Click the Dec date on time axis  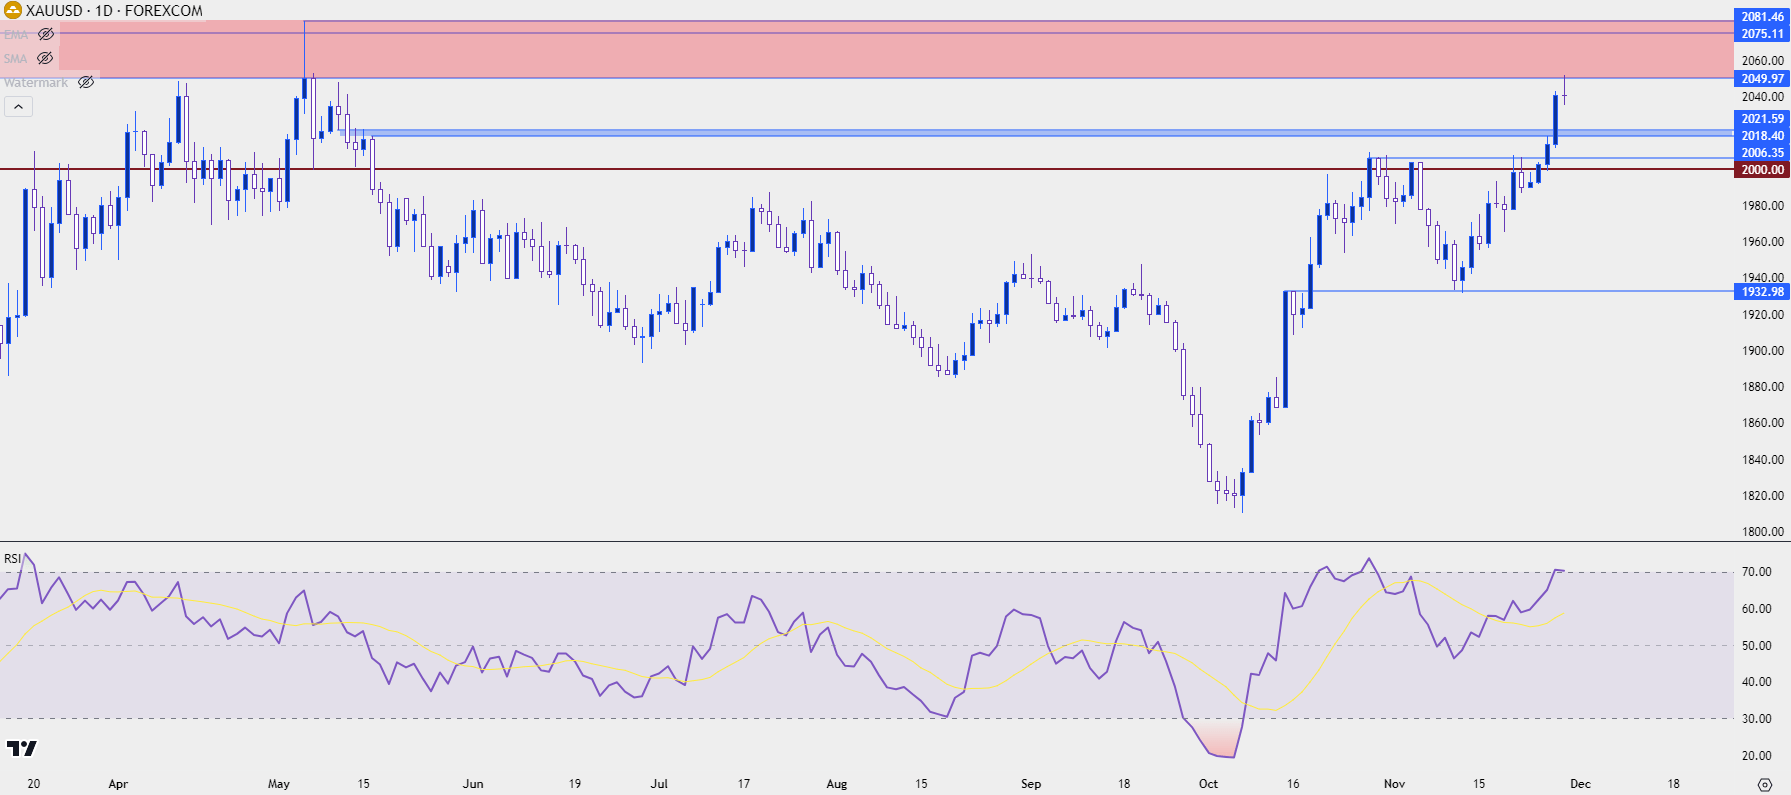click(x=1580, y=784)
